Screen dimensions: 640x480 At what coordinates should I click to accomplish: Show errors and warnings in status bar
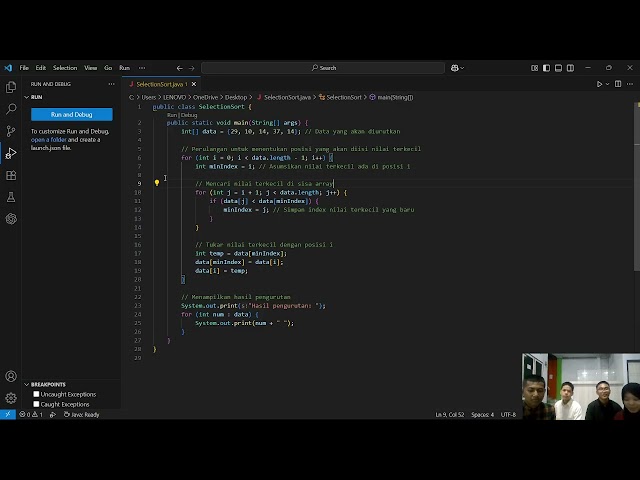pos(31,414)
